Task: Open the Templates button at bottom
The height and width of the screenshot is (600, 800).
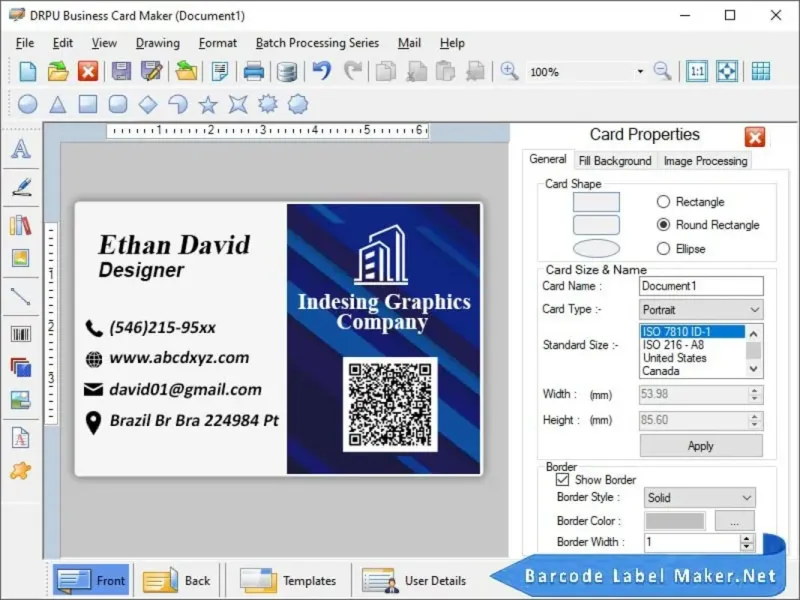Action: 288,581
